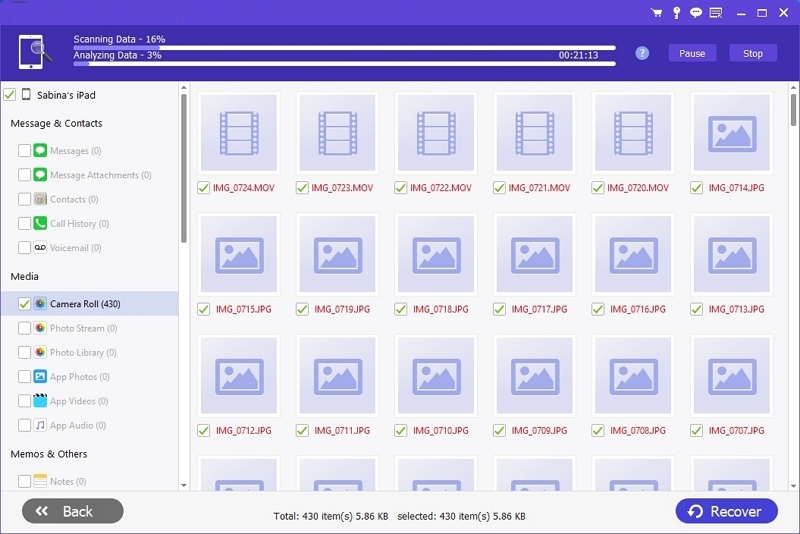
Task: Select Message Attachments category
Action: point(100,176)
